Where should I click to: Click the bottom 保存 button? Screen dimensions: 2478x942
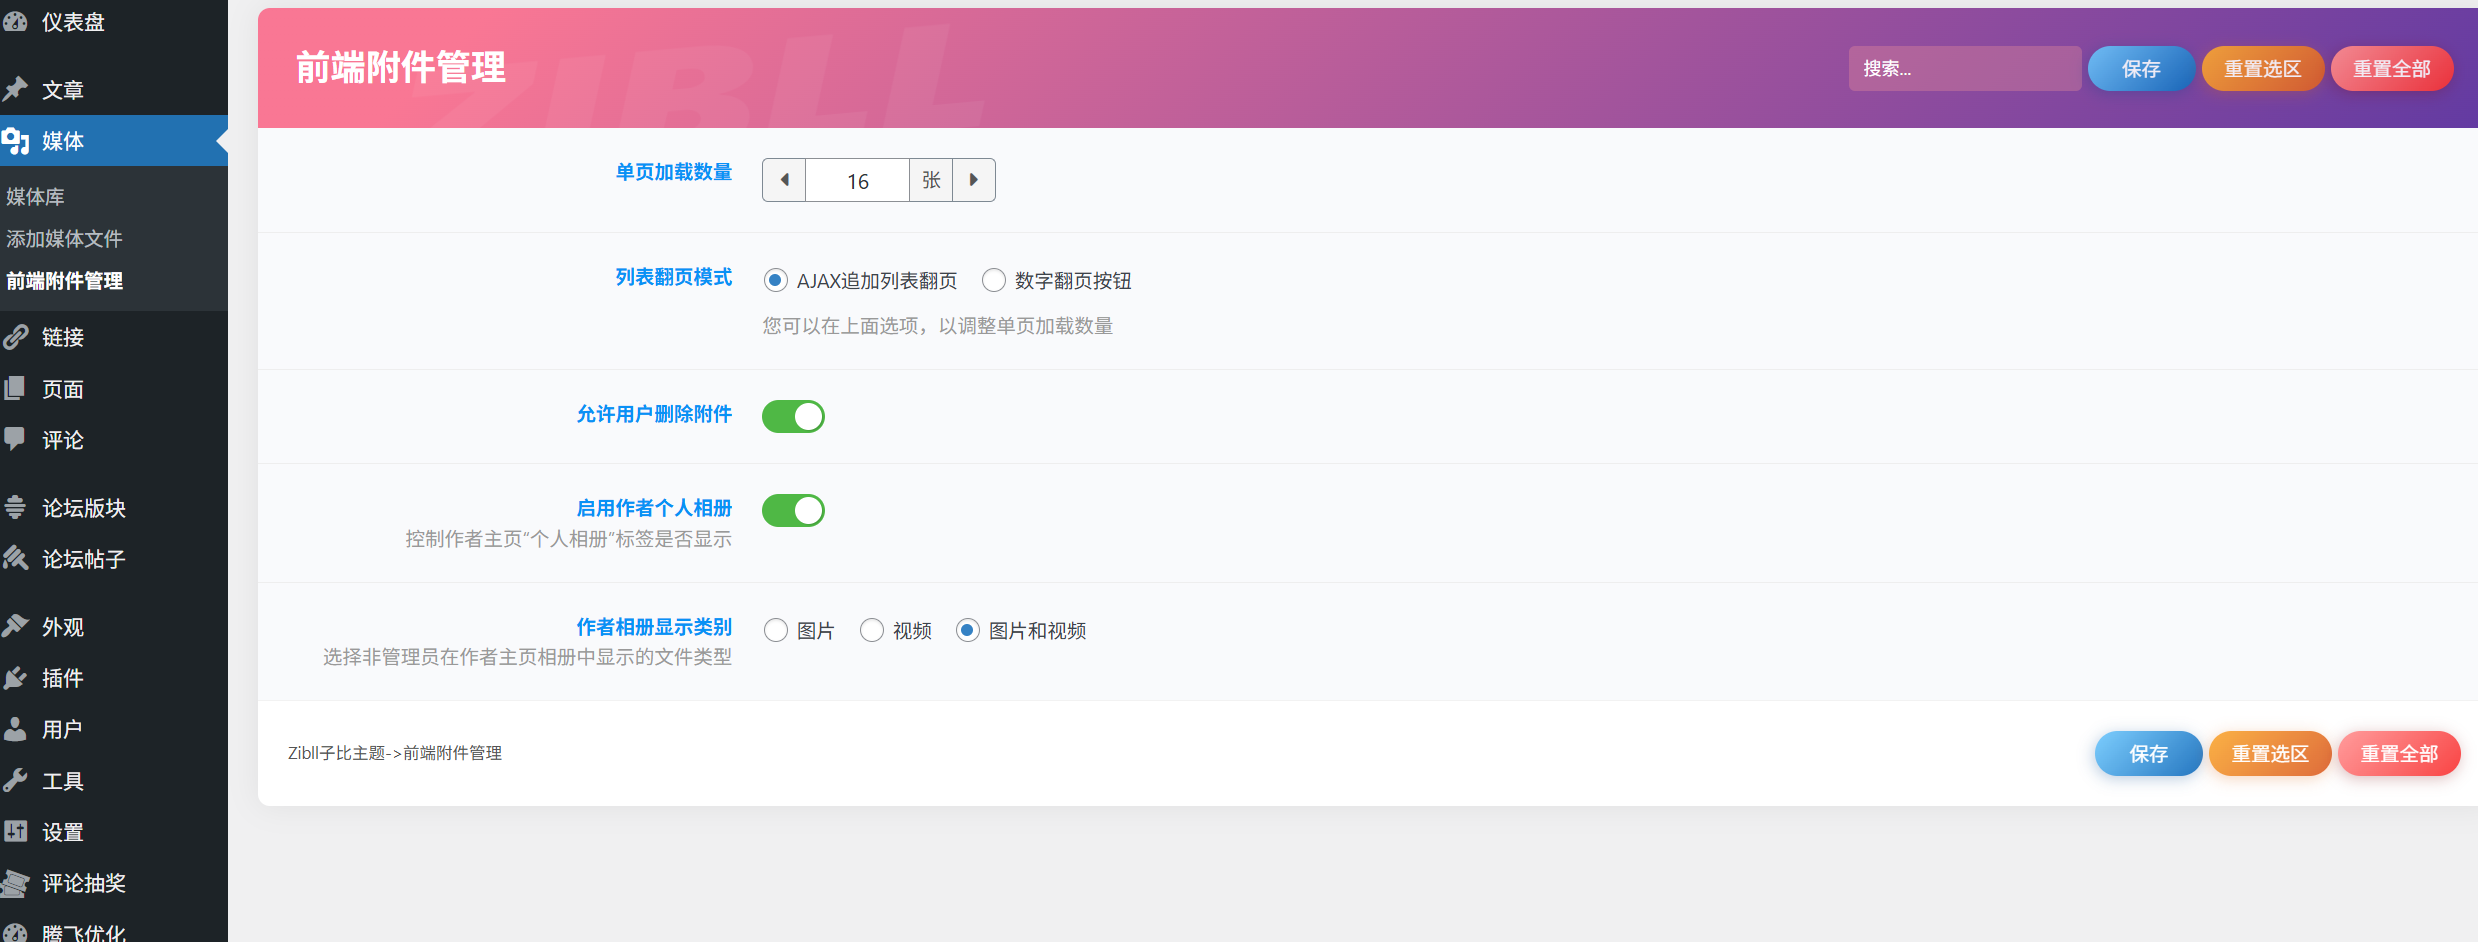click(x=2149, y=754)
